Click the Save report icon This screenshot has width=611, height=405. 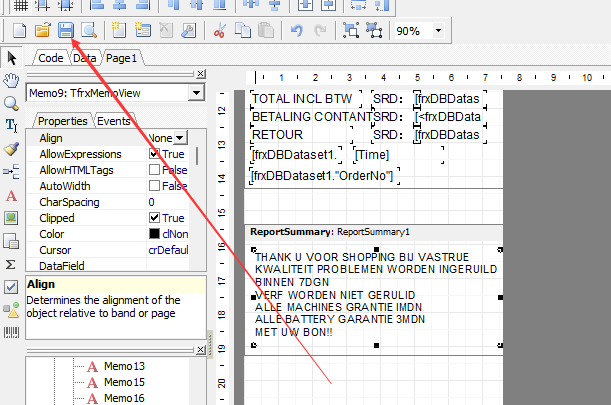click(65, 31)
